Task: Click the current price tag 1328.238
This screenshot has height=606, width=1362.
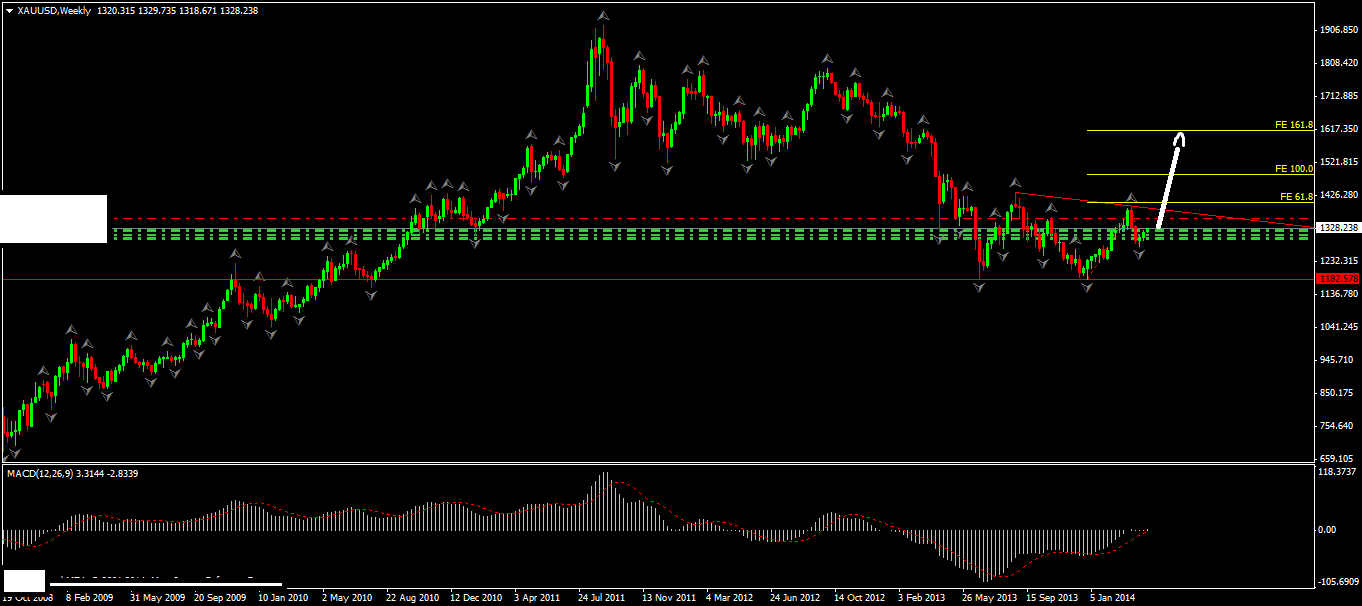Action: (x=1339, y=228)
